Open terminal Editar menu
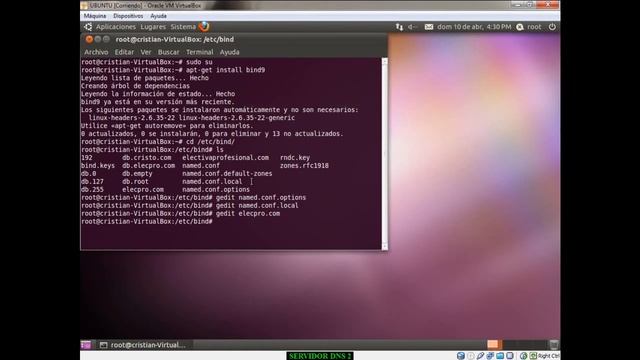 tap(124, 52)
